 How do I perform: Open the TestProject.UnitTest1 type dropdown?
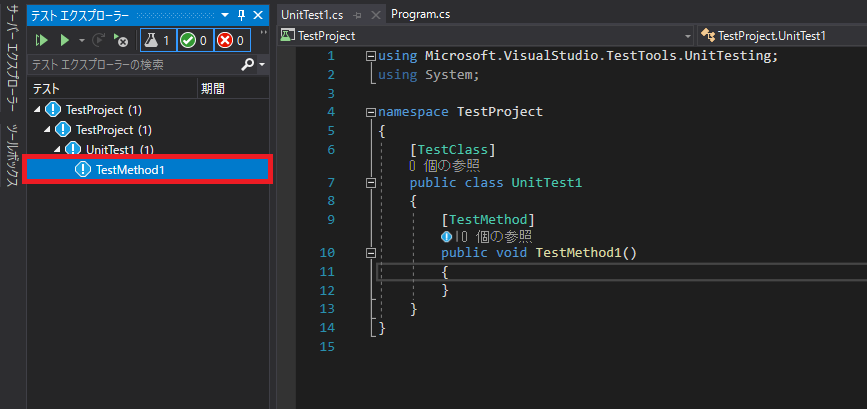tap(780, 35)
